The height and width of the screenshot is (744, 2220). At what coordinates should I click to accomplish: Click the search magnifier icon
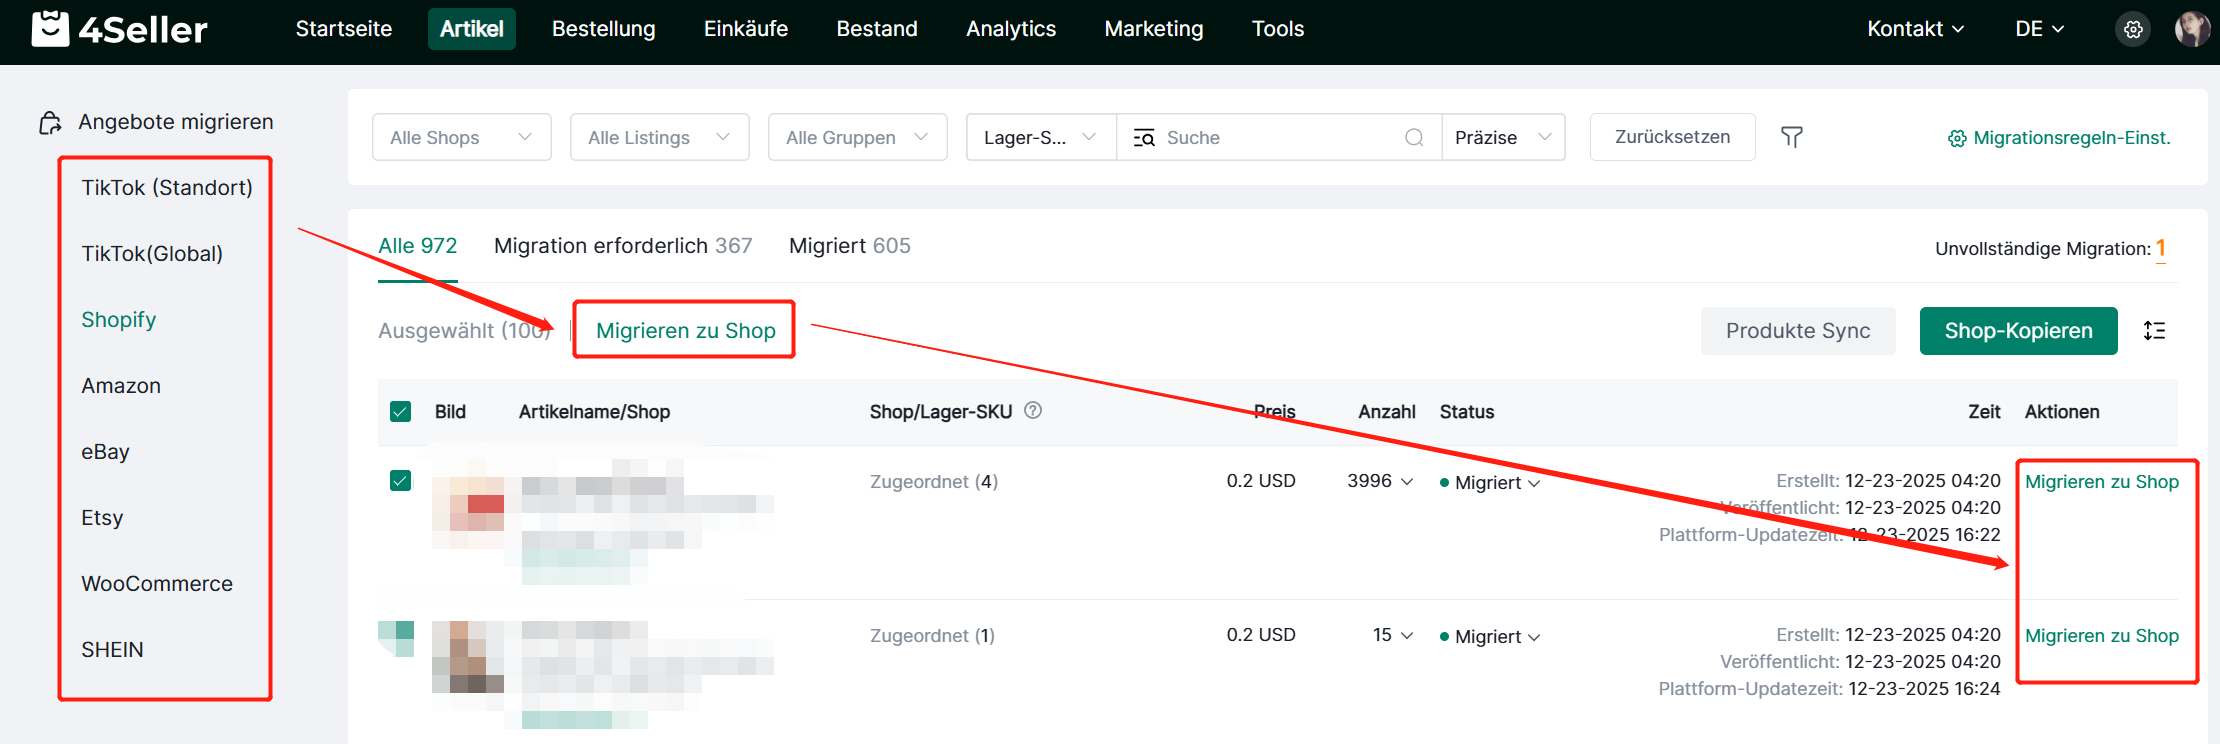[1413, 137]
